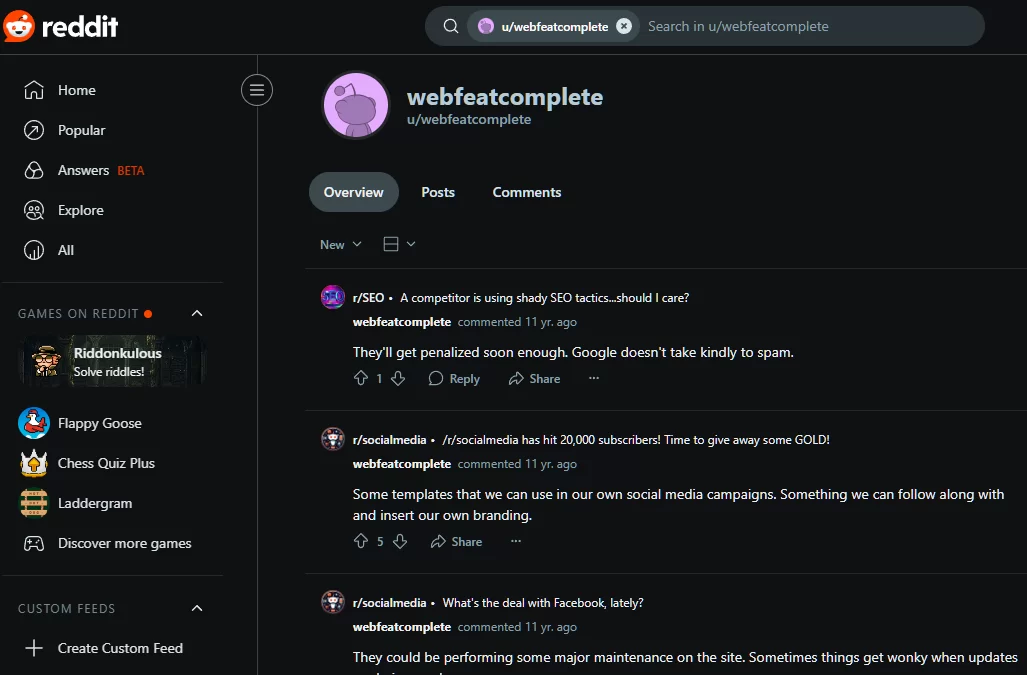Clear the u/webfeatcomplete search filter

point(624,27)
